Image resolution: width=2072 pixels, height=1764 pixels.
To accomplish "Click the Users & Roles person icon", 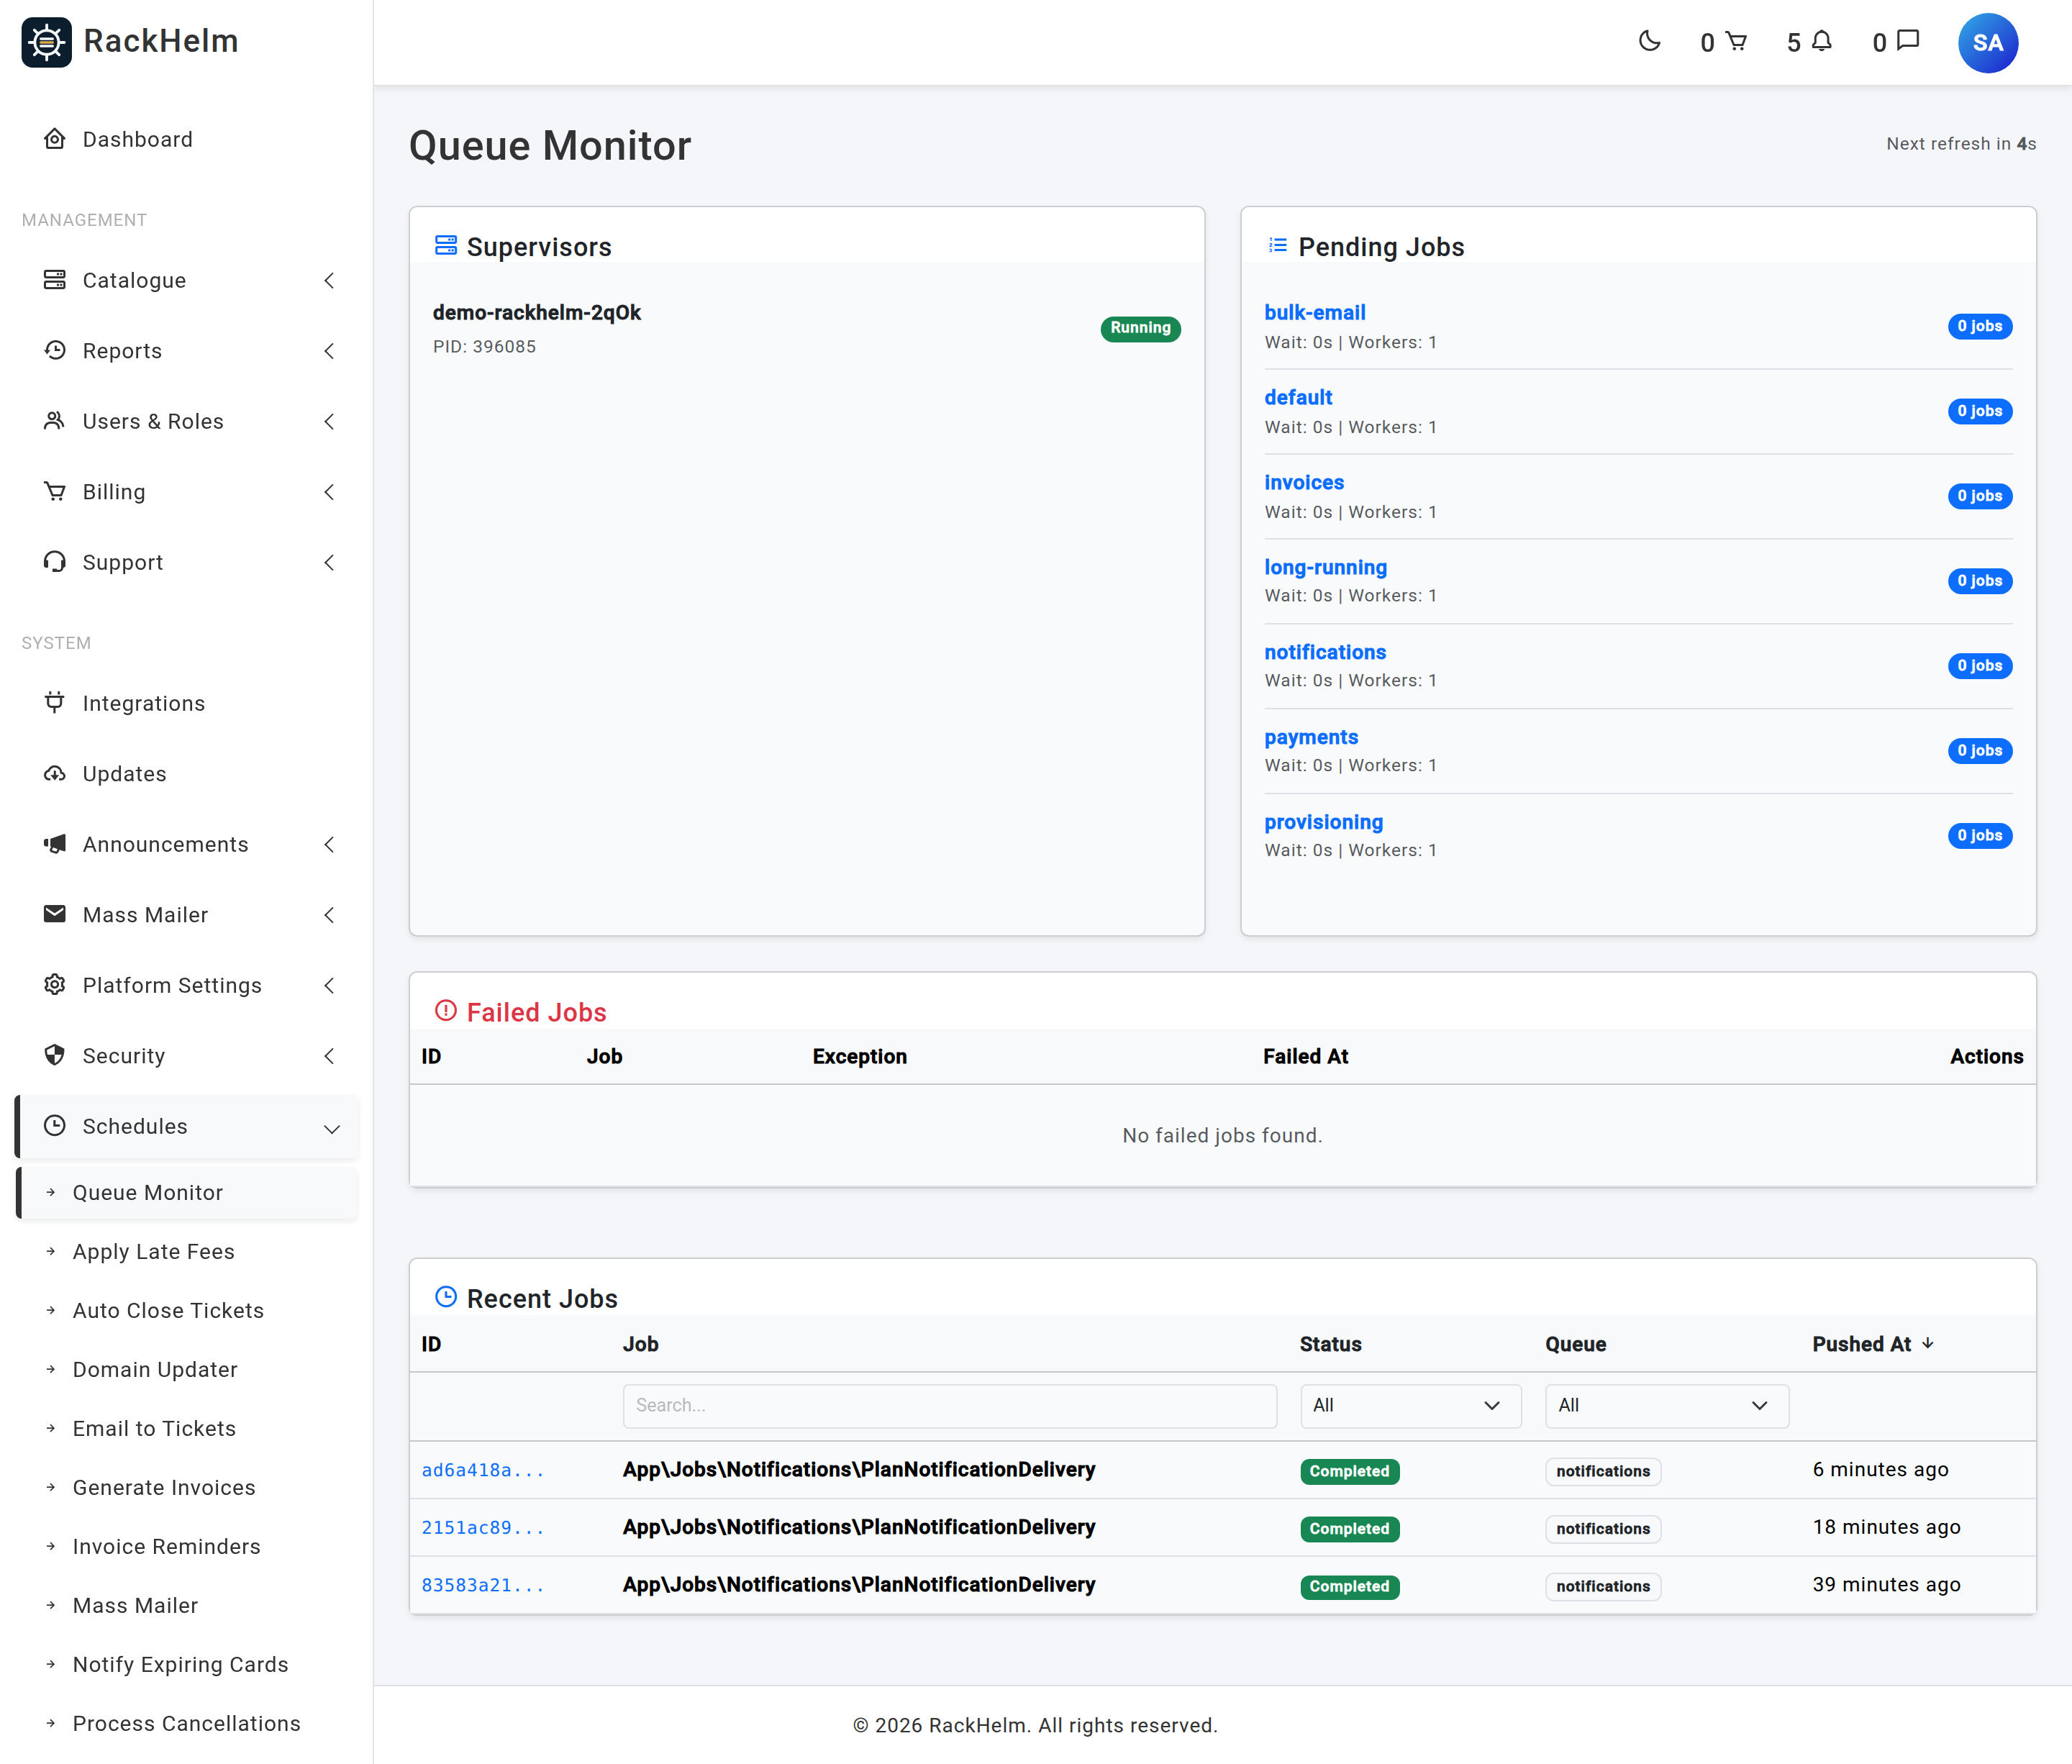I will (55, 421).
